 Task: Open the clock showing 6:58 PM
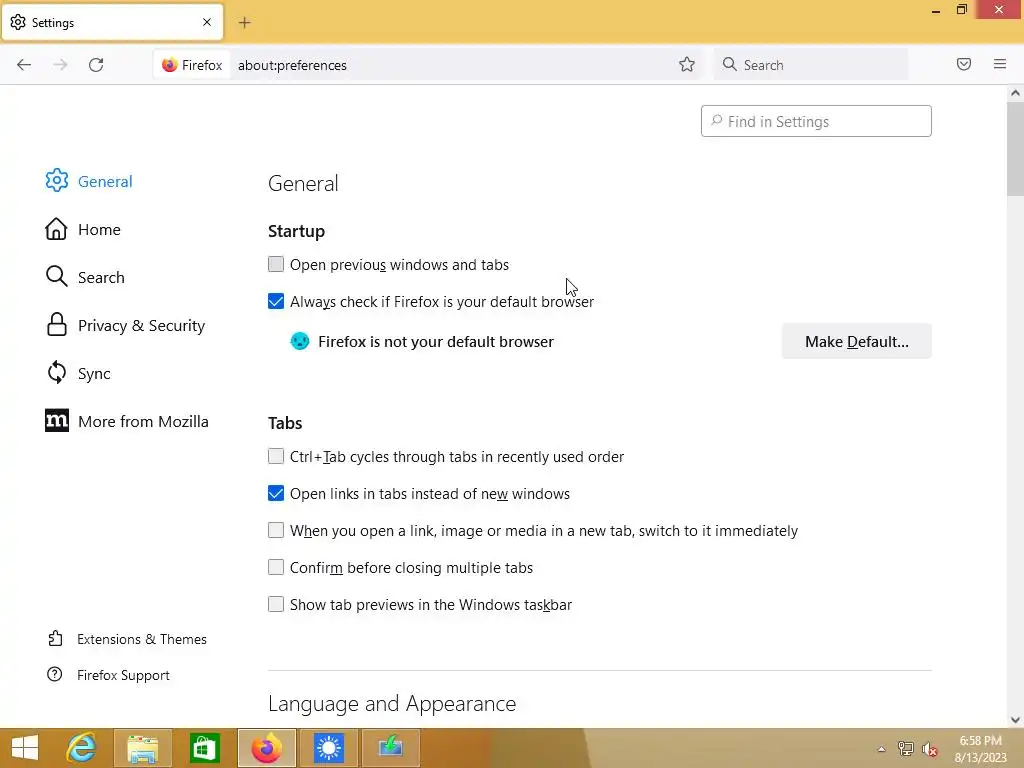pos(980,749)
